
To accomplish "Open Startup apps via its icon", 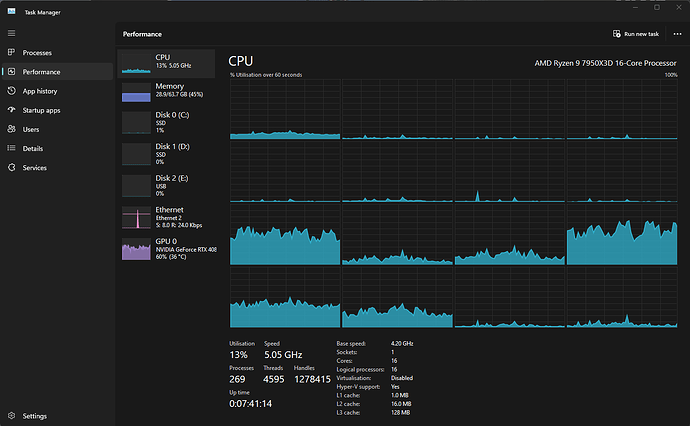I will (x=11, y=110).
